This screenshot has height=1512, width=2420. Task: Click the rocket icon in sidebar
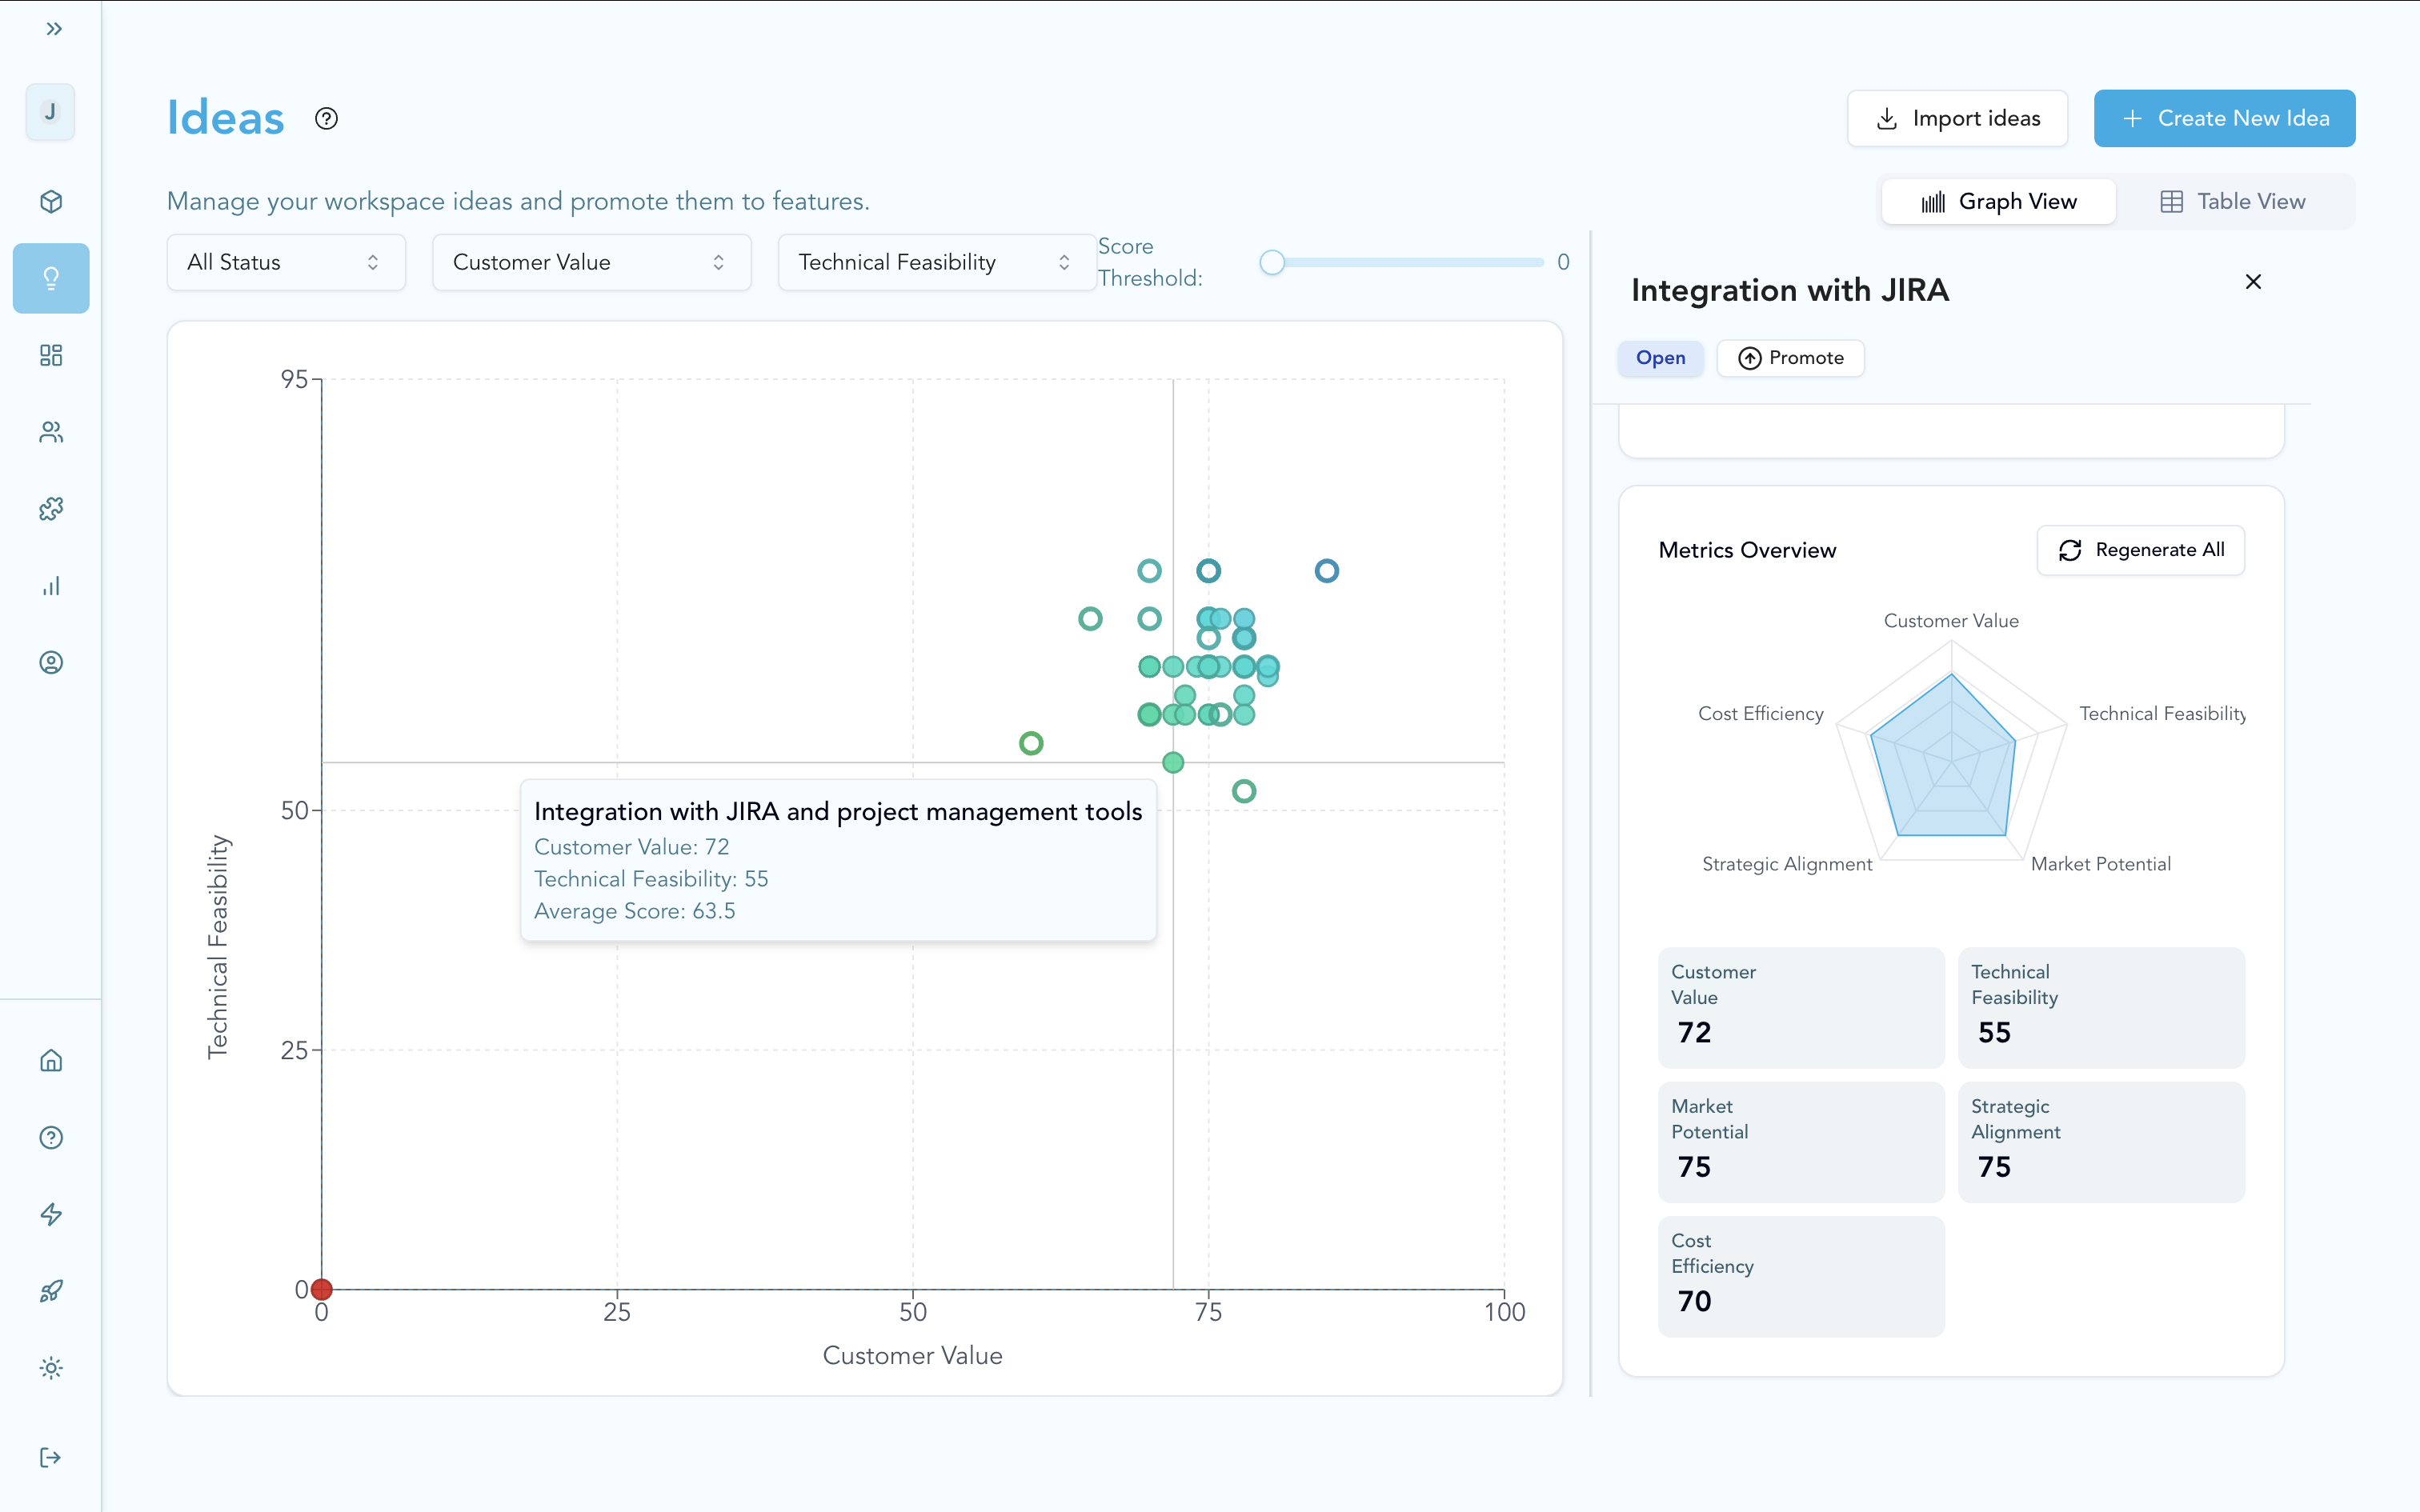coord(51,1291)
